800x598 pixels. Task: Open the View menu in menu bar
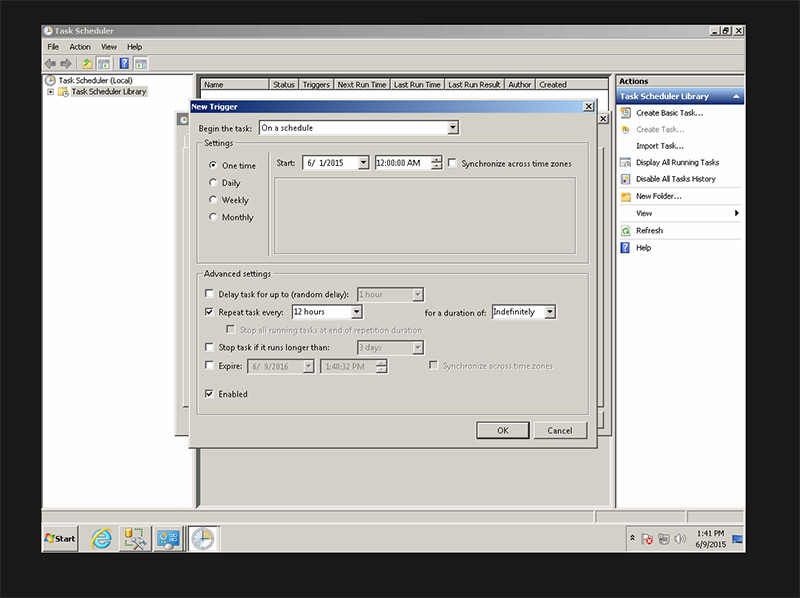pos(109,46)
